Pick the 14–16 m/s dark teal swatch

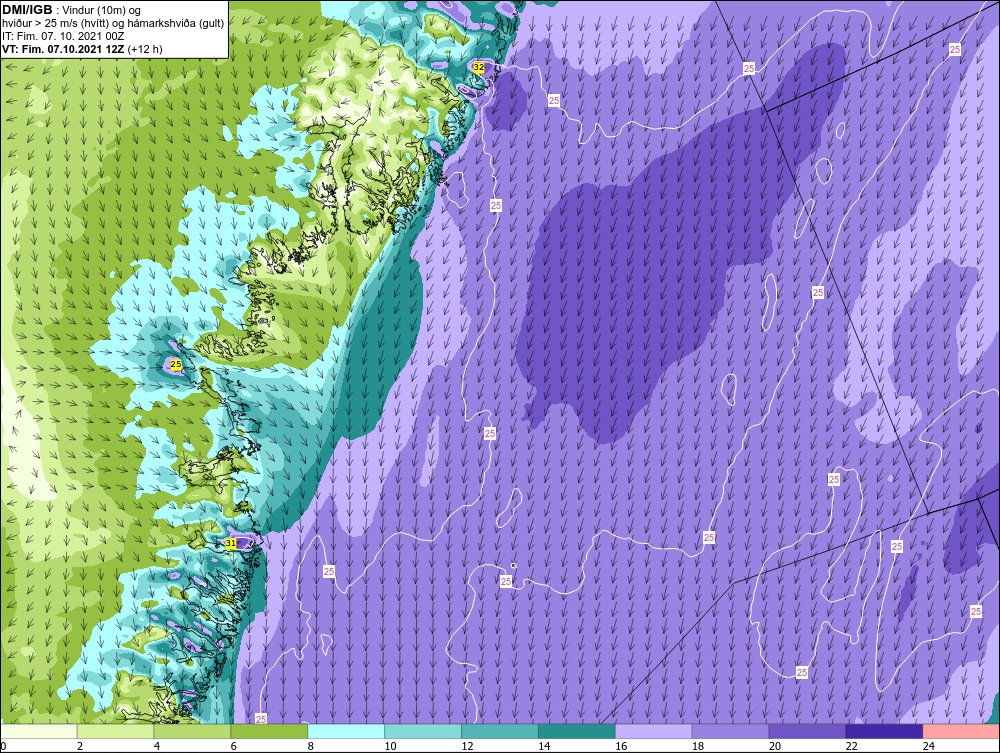[x=577, y=731]
